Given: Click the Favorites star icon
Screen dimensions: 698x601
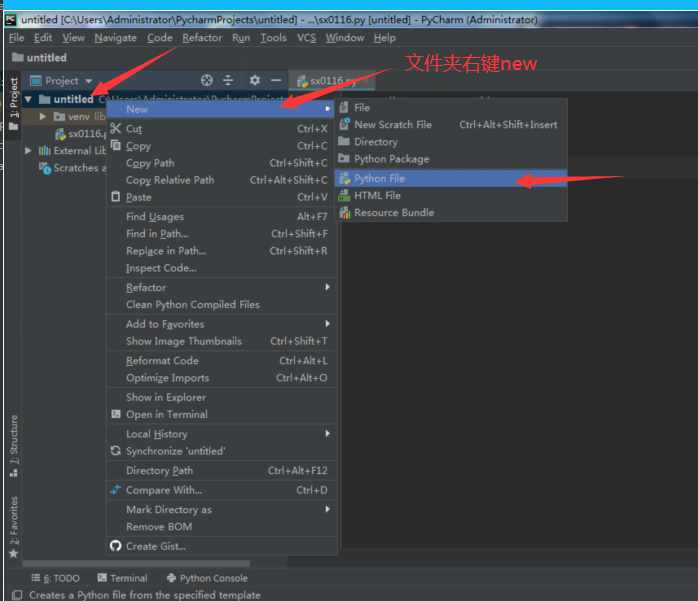Looking at the screenshot, I should (13, 553).
